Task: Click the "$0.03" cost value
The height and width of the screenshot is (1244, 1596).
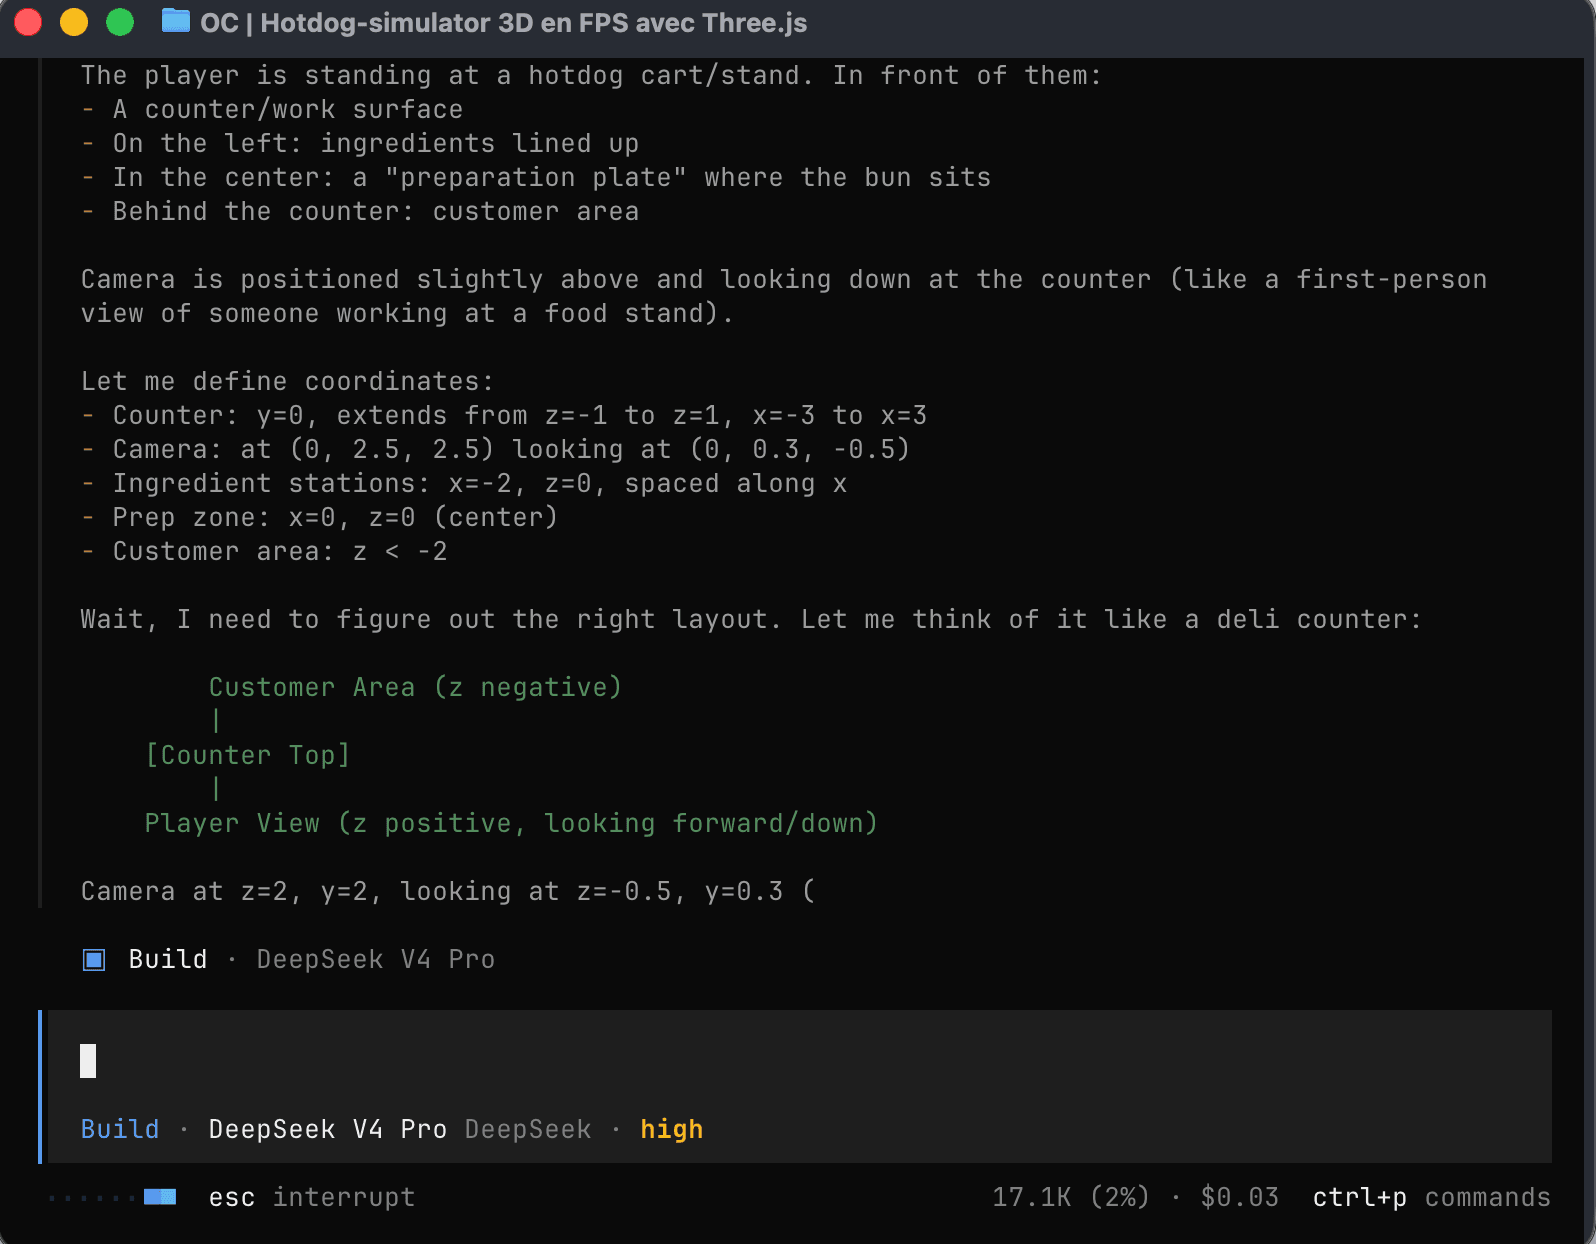Action: pyautogui.click(x=1240, y=1197)
